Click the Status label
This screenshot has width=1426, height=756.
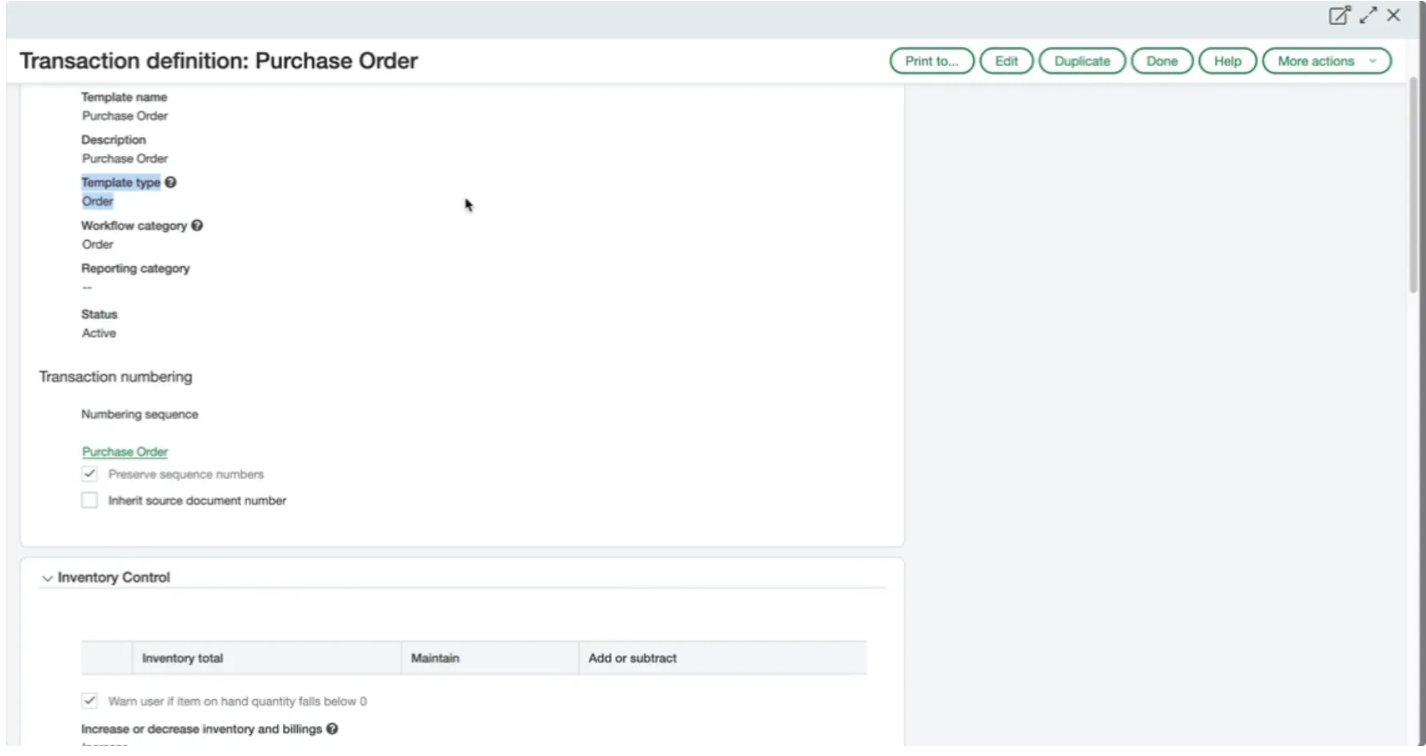(100, 314)
